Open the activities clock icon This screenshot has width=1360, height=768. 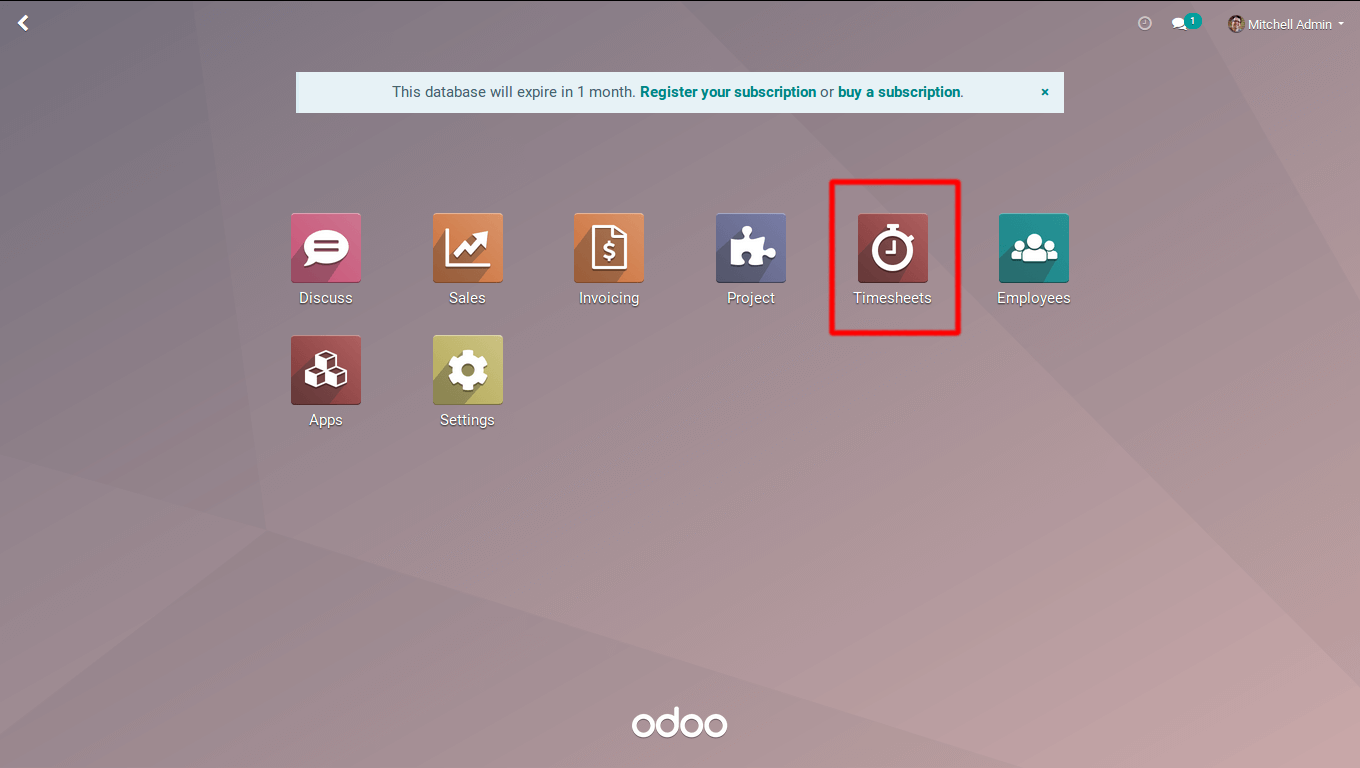point(1145,23)
